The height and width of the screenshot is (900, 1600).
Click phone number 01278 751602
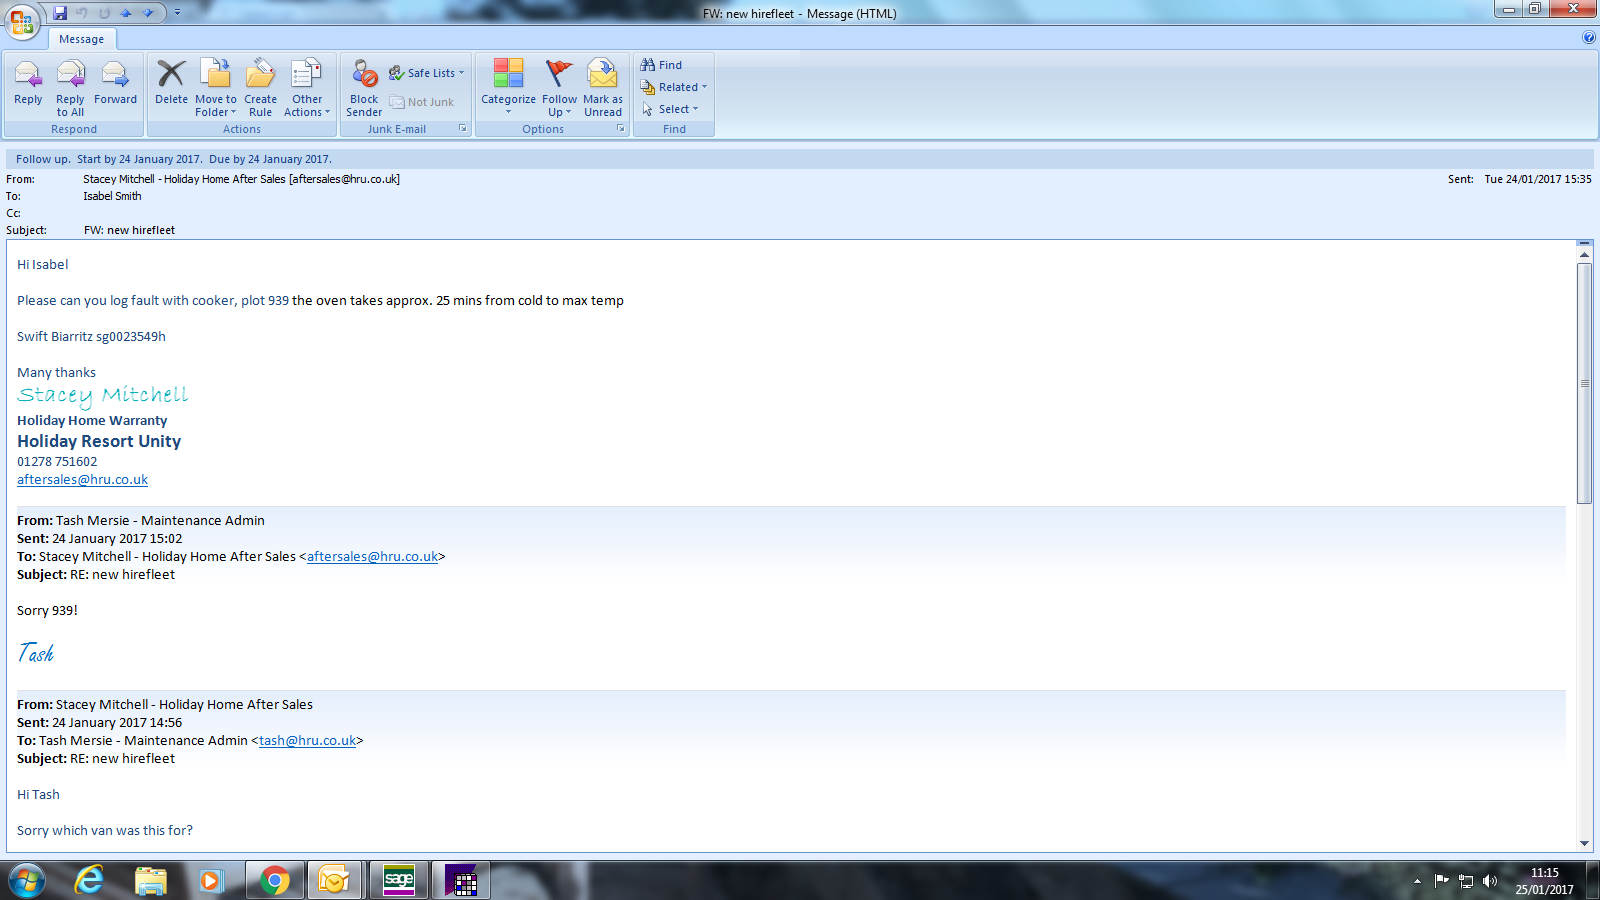coord(57,462)
